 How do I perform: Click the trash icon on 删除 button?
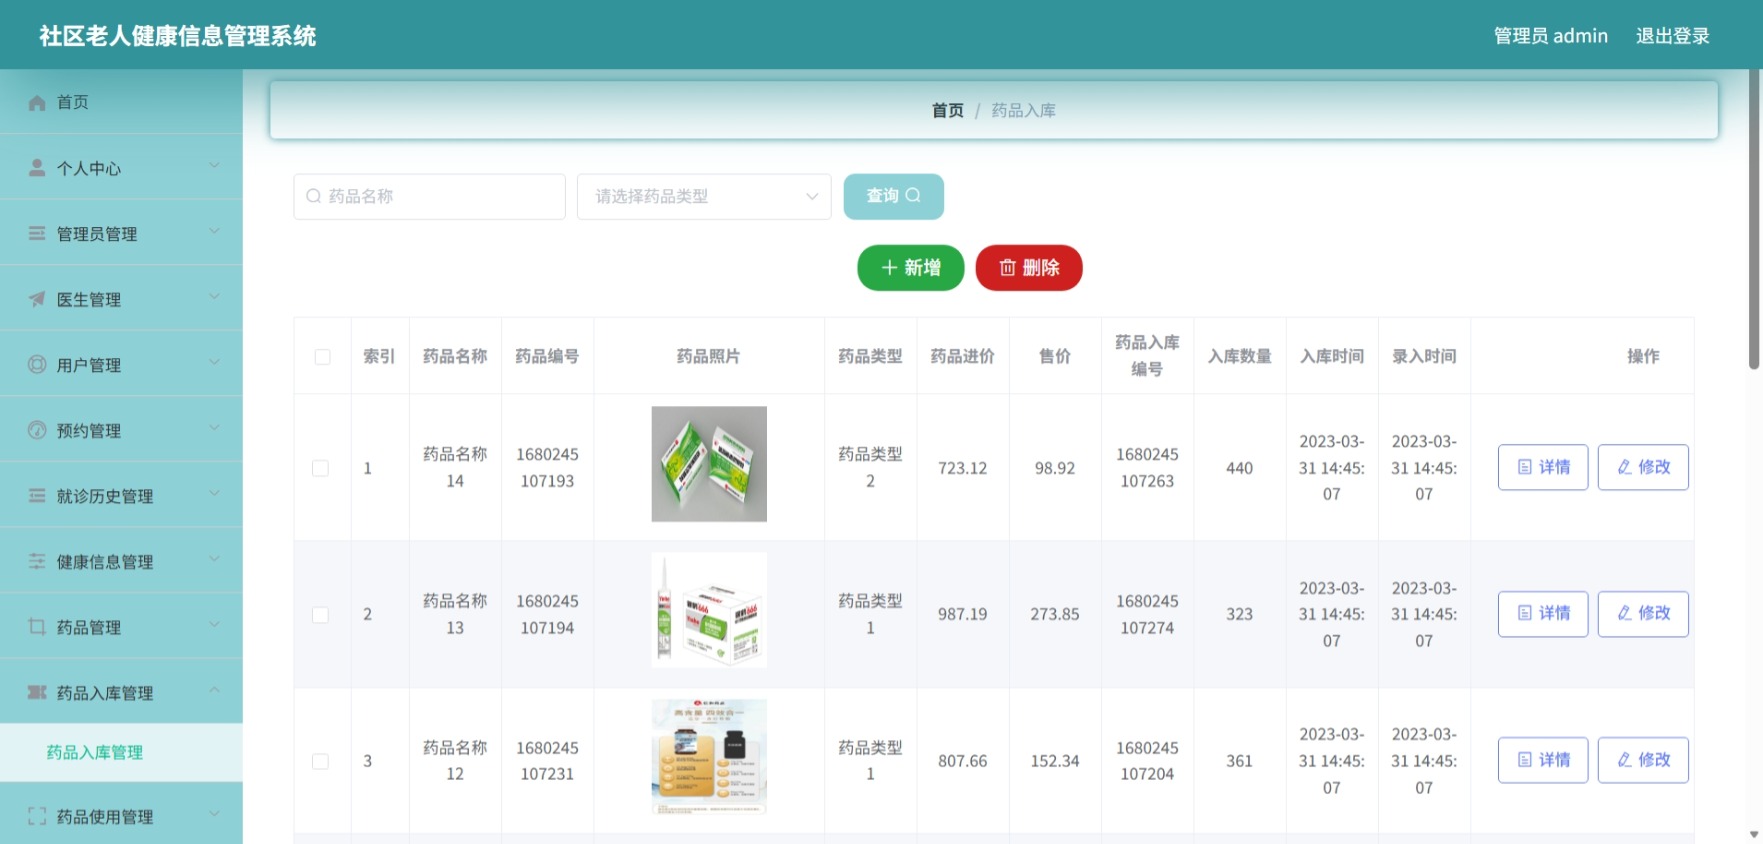coord(1008,267)
